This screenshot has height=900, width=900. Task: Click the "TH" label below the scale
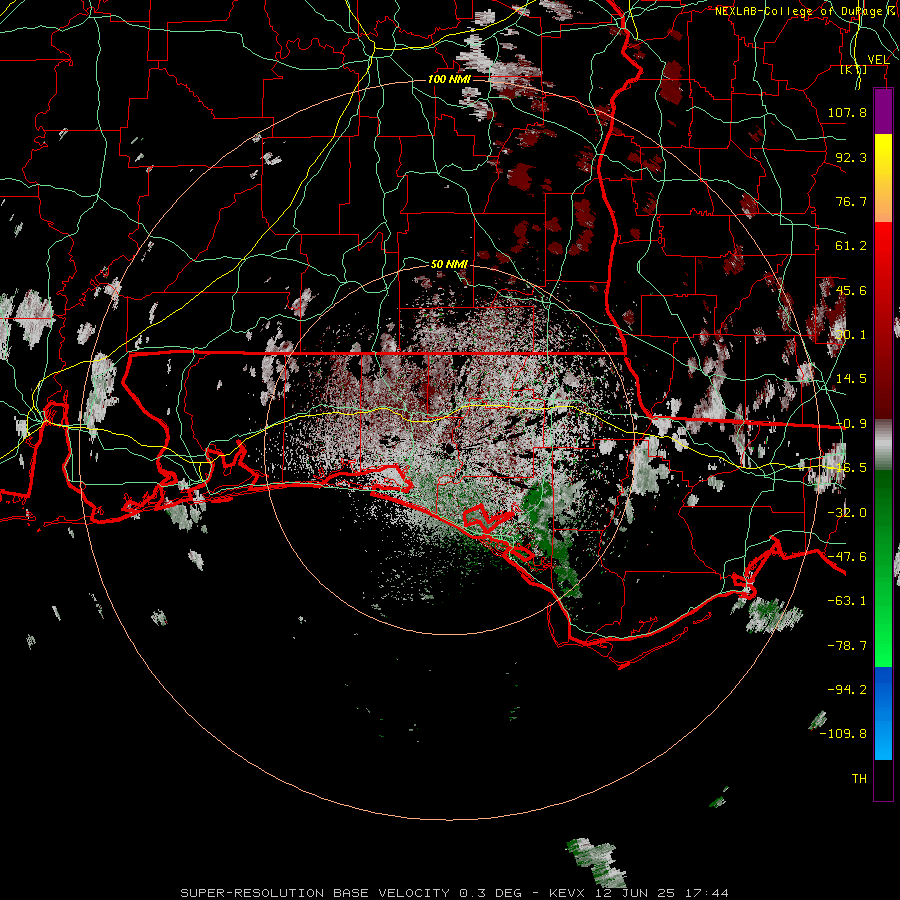coord(859,779)
